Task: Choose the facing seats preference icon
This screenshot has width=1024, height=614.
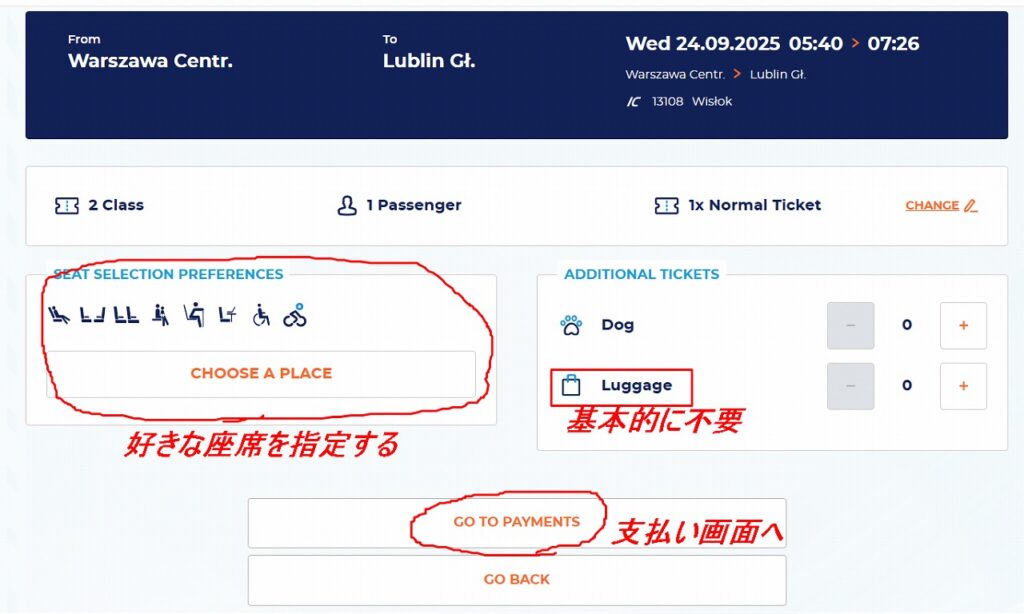Action: click(92, 316)
